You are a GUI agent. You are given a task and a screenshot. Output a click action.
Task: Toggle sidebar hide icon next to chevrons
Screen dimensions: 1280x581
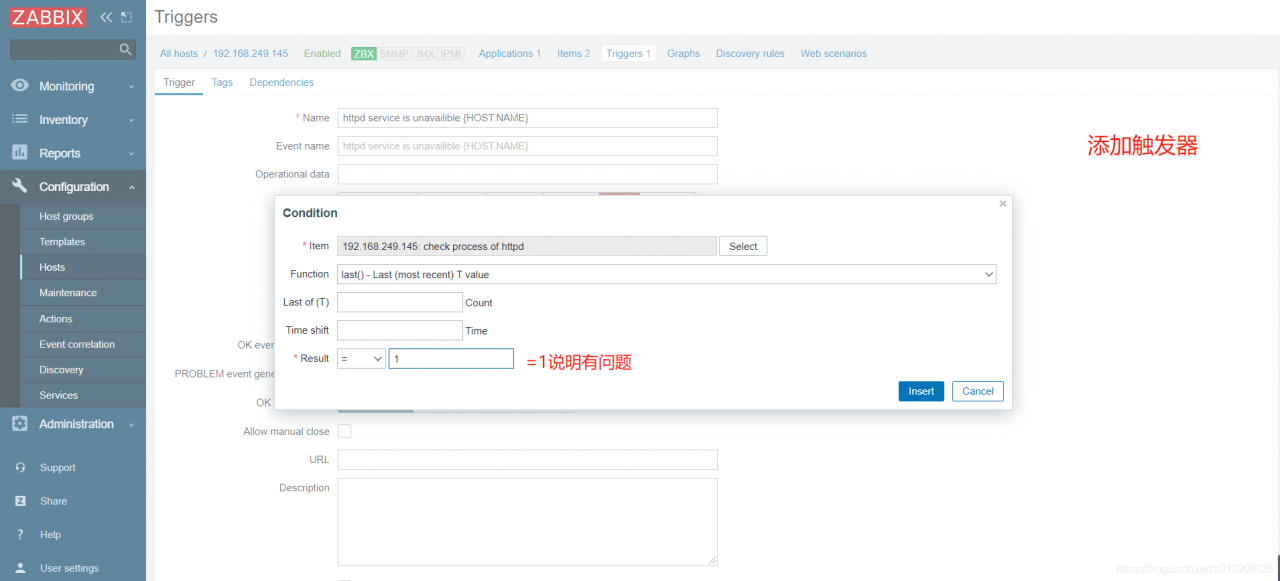click(x=126, y=17)
